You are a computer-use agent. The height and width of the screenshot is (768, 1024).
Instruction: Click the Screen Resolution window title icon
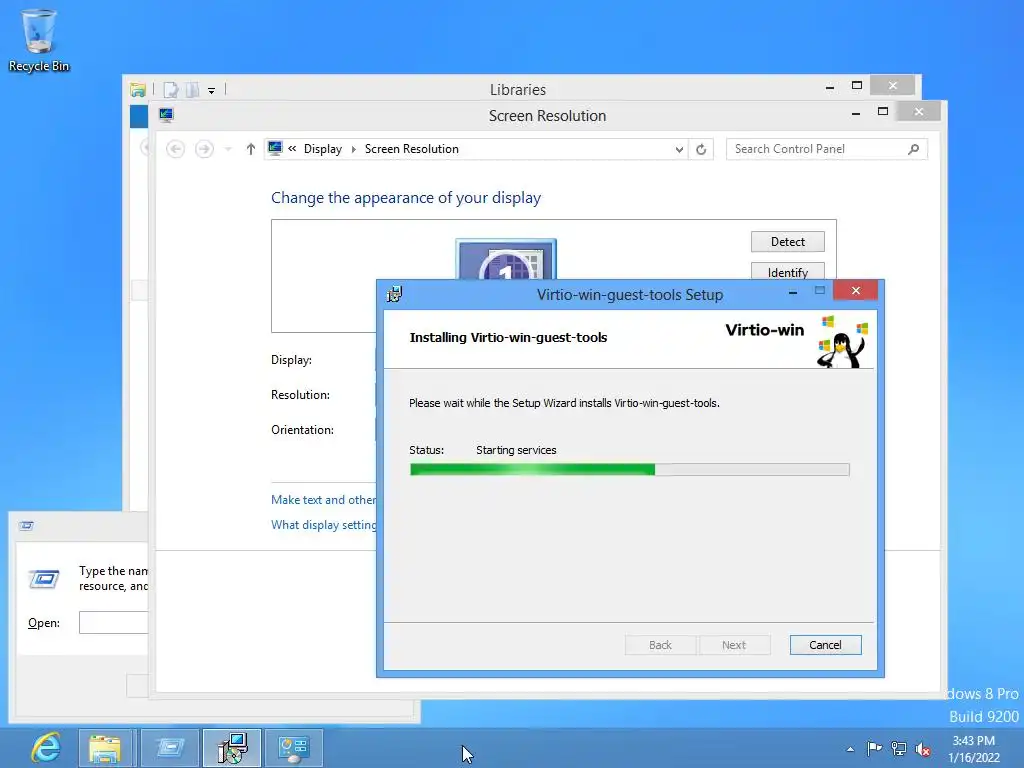(166, 116)
